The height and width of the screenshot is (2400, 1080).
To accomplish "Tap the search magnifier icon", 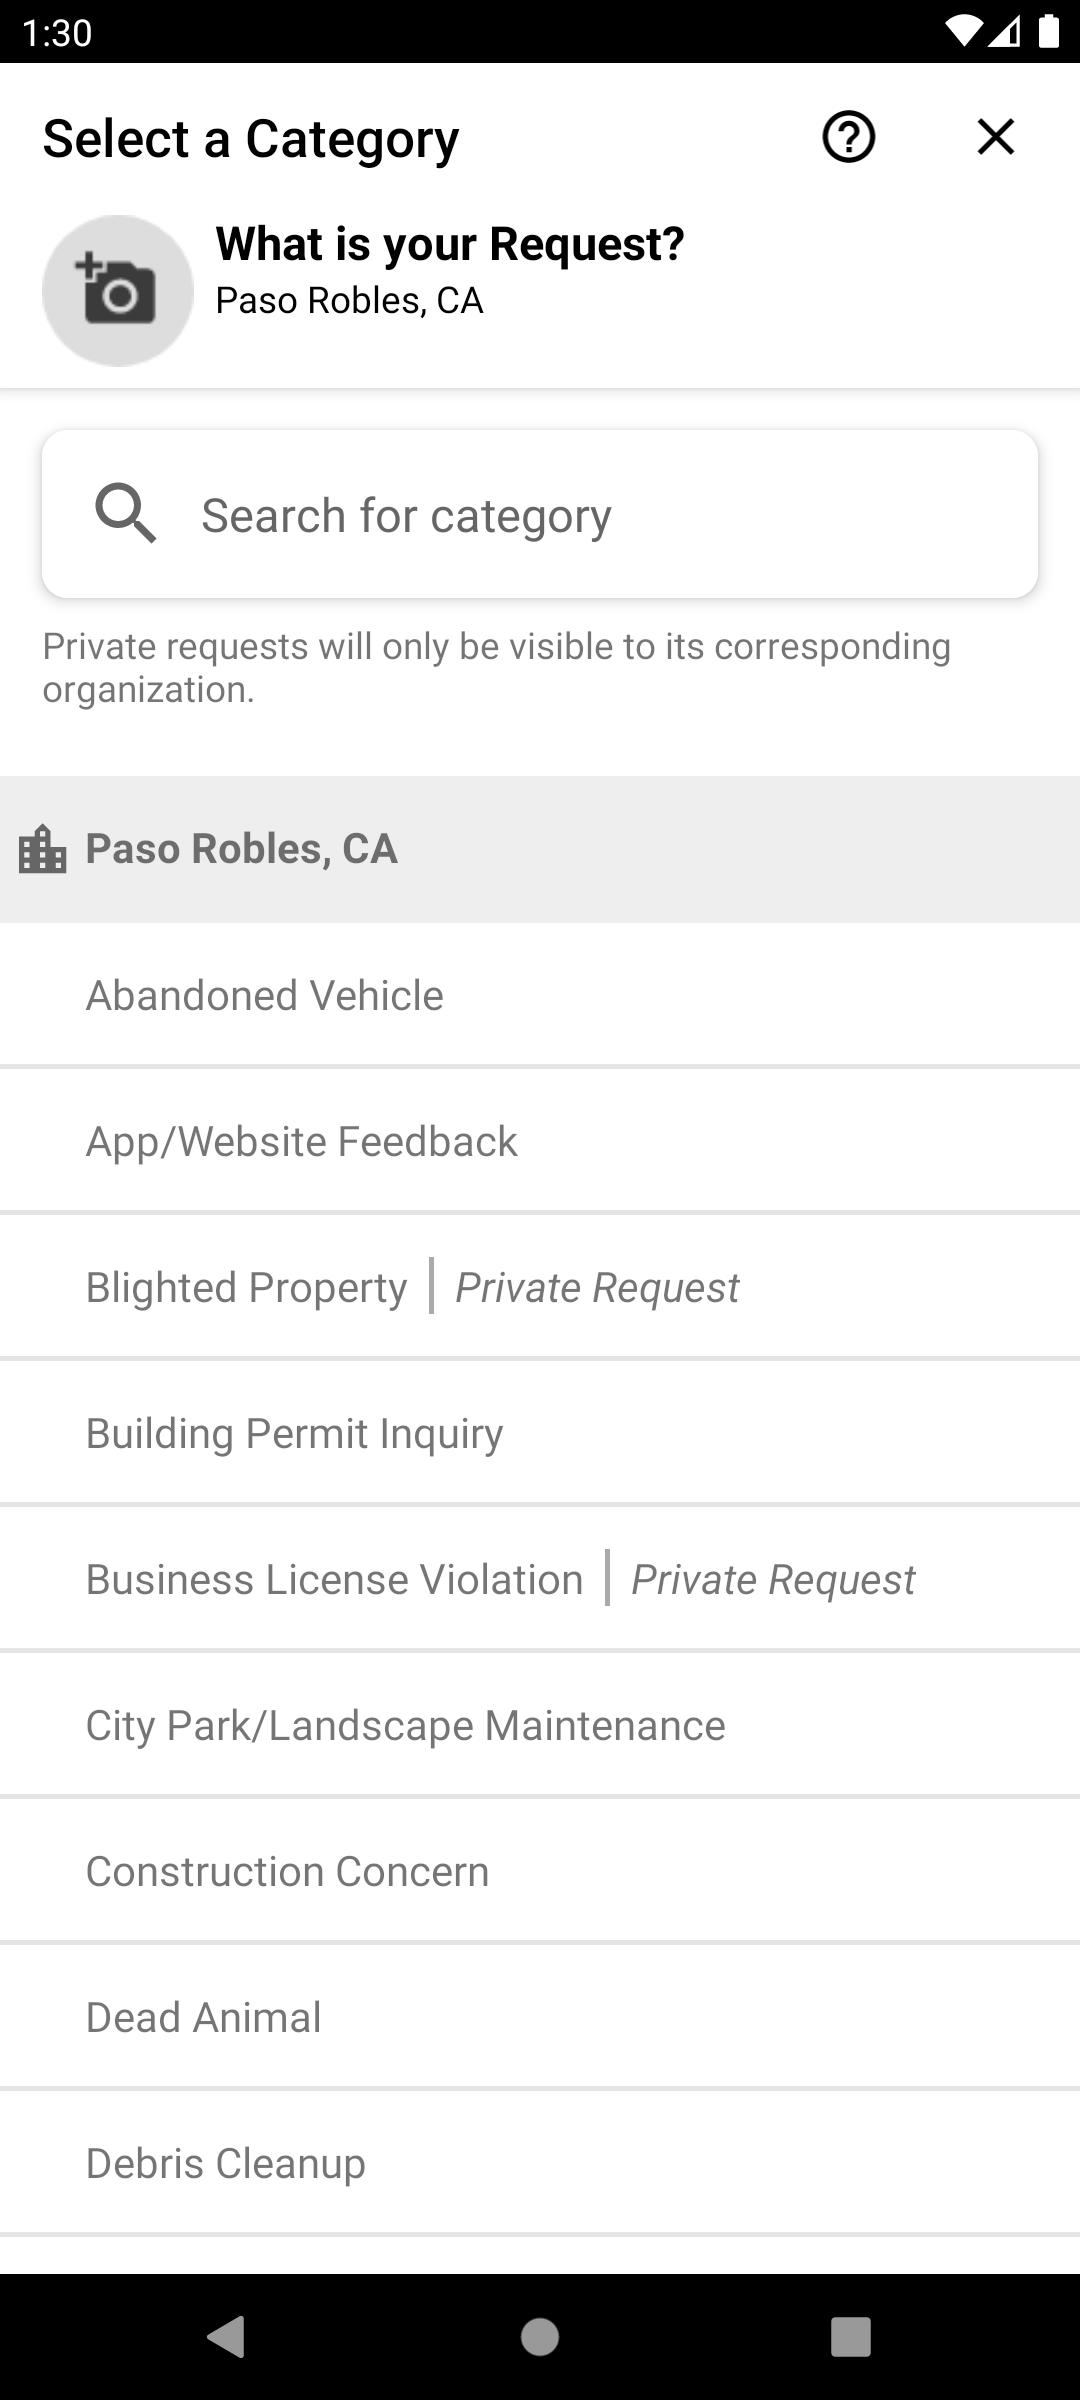I will [126, 514].
